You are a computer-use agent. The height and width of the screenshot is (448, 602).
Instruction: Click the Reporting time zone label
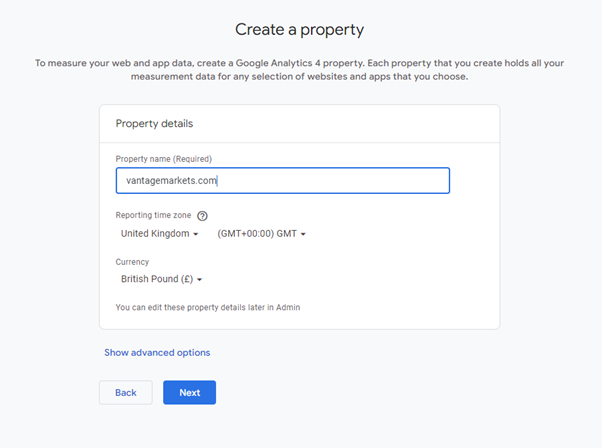(x=153, y=216)
